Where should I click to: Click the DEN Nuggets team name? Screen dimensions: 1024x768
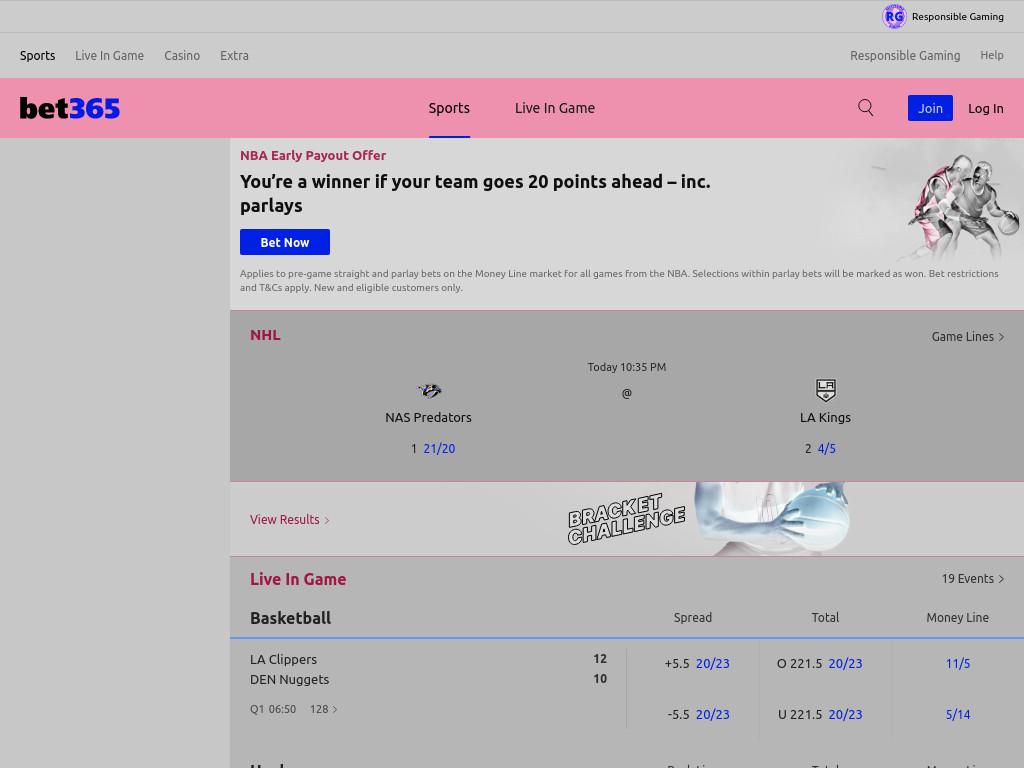pyautogui.click(x=289, y=680)
